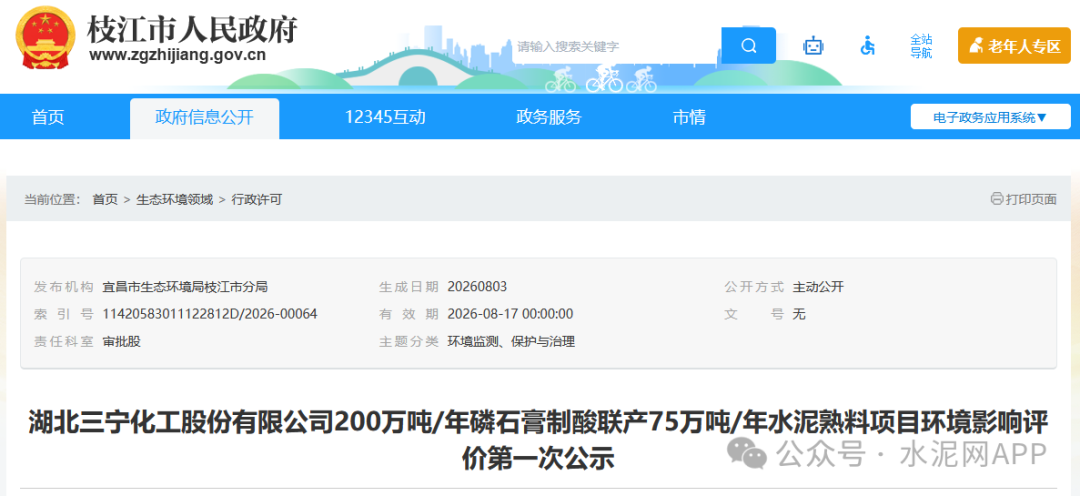Open the 市情 tab

[x=689, y=117]
